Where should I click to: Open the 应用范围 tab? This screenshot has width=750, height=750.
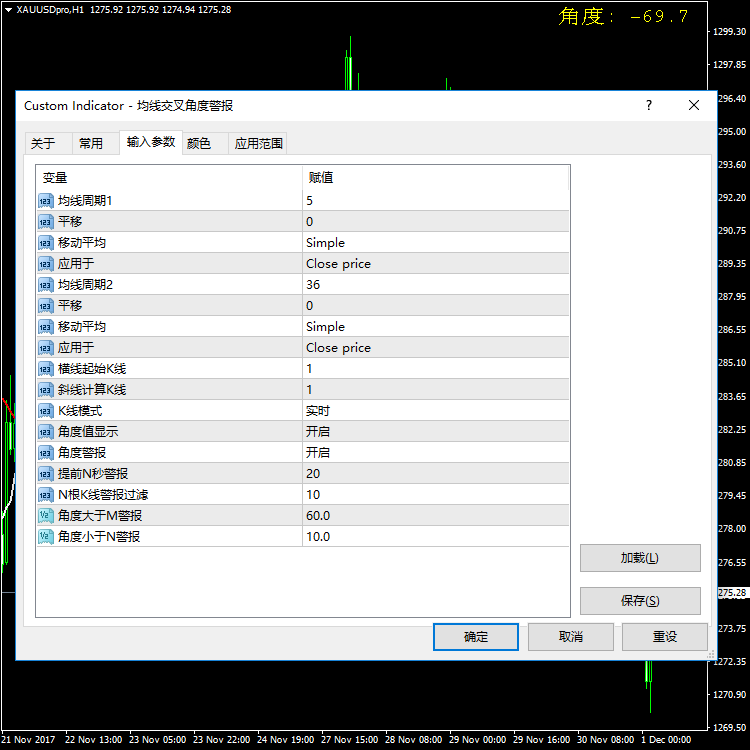tap(258, 143)
